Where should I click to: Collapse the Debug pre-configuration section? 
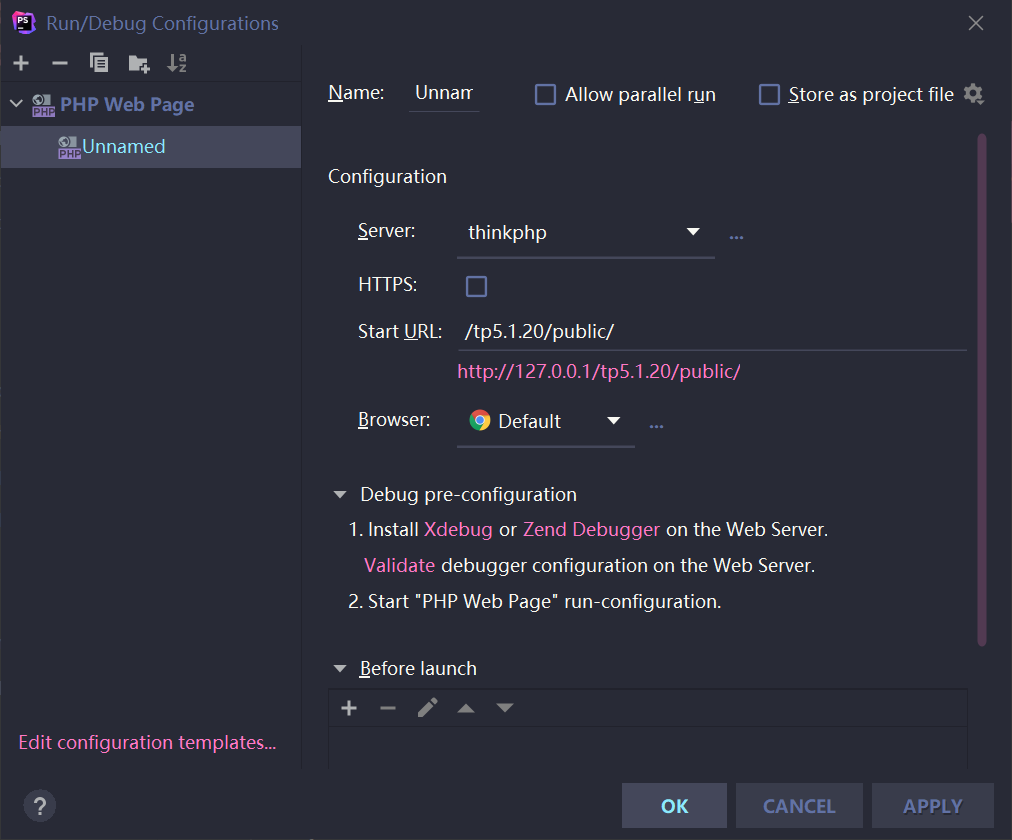click(340, 493)
